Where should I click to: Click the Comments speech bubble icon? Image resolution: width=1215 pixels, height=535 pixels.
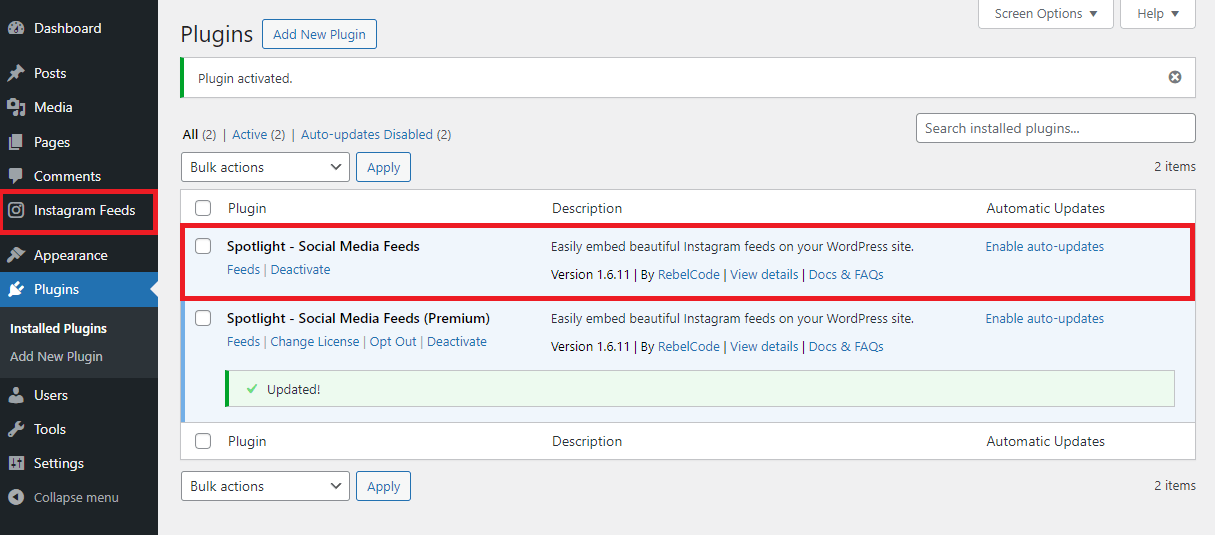point(16,176)
